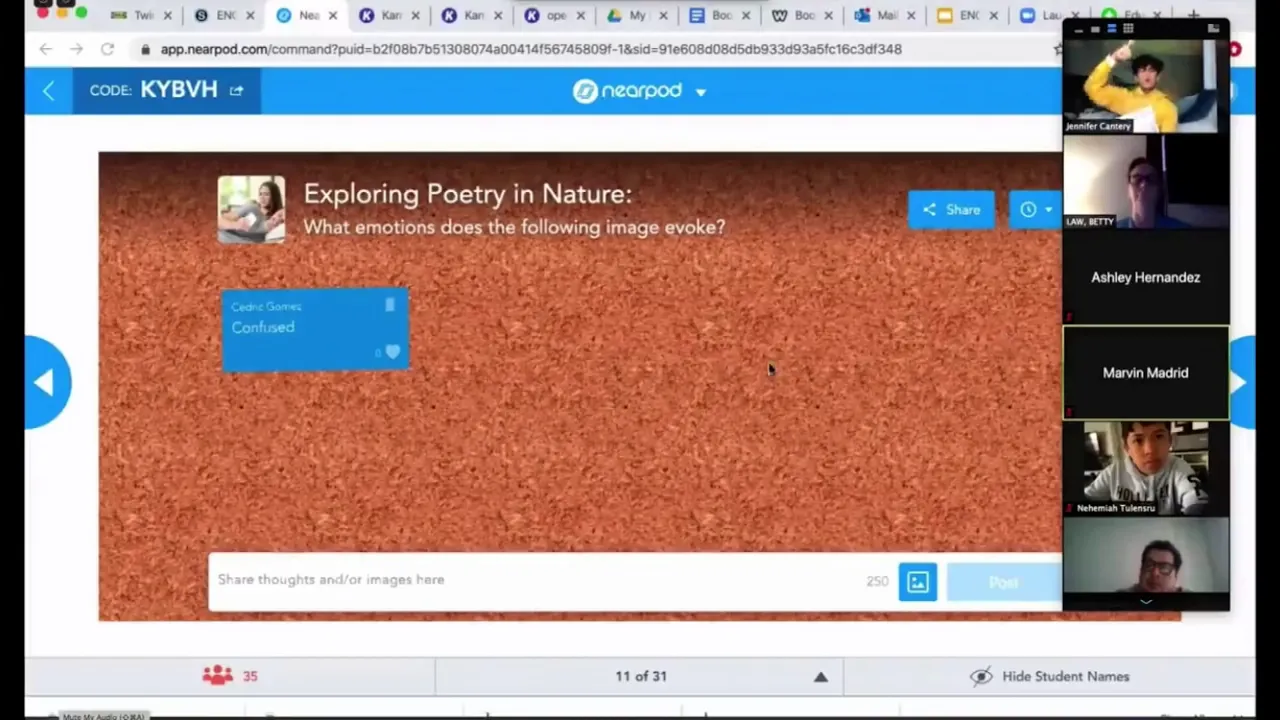Attach an image with the picture icon
This screenshot has width=1280, height=720.
point(917,582)
